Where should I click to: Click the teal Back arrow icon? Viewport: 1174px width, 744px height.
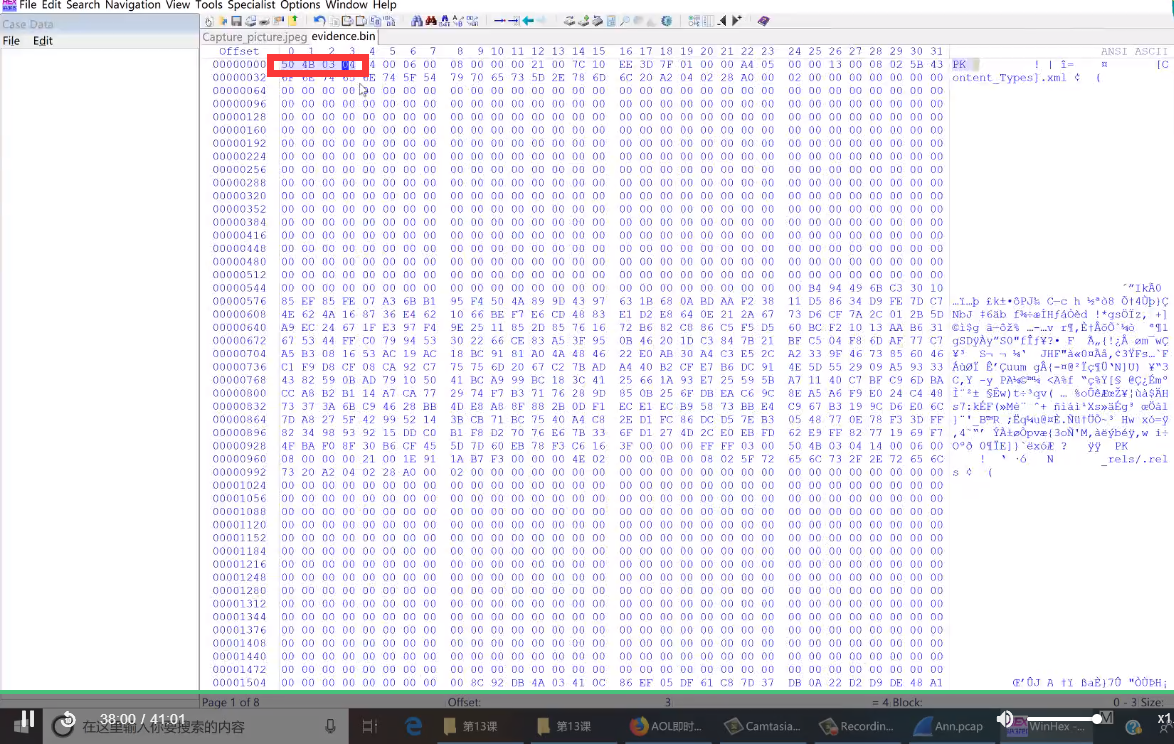pyautogui.click(x=528, y=21)
